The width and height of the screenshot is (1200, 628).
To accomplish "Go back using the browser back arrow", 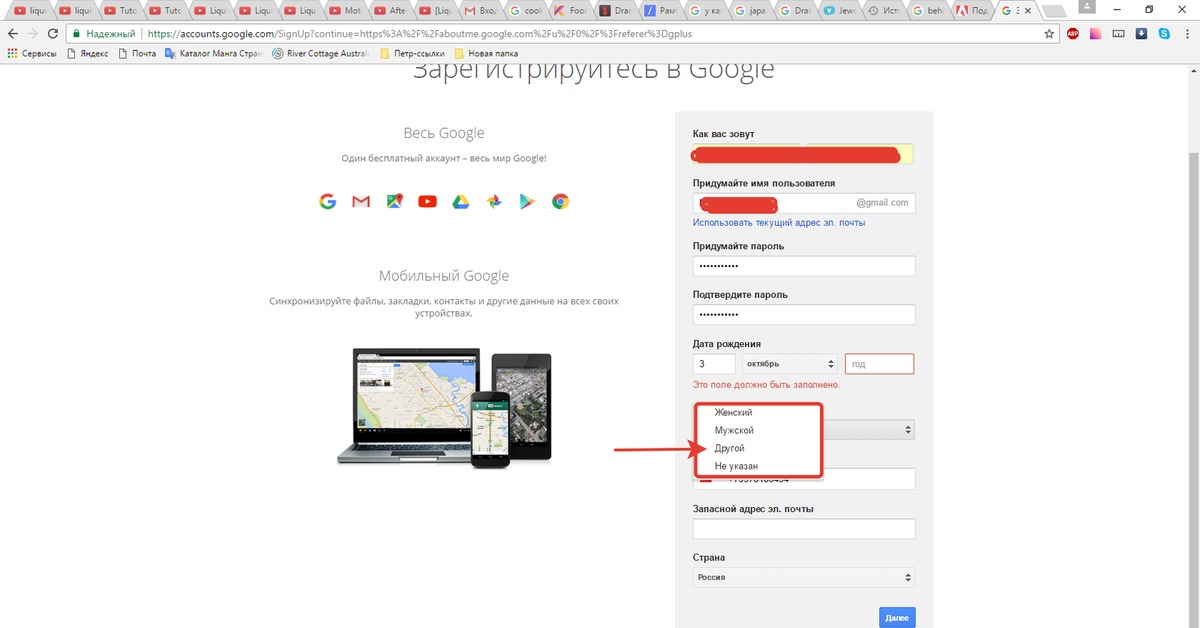I will click(x=11, y=33).
